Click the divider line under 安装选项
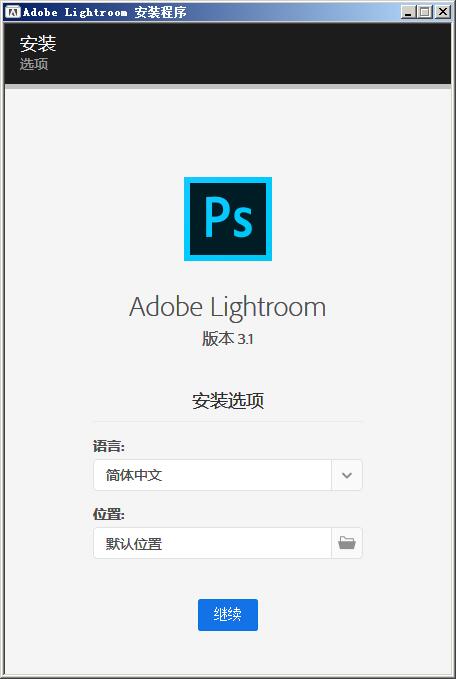The height and width of the screenshot is (679, 456). point(228,420)
